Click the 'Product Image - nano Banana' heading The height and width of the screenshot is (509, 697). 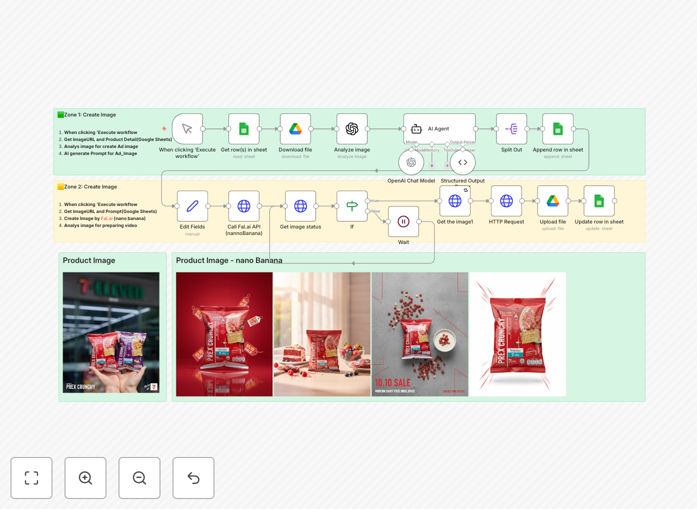(229, 261)
